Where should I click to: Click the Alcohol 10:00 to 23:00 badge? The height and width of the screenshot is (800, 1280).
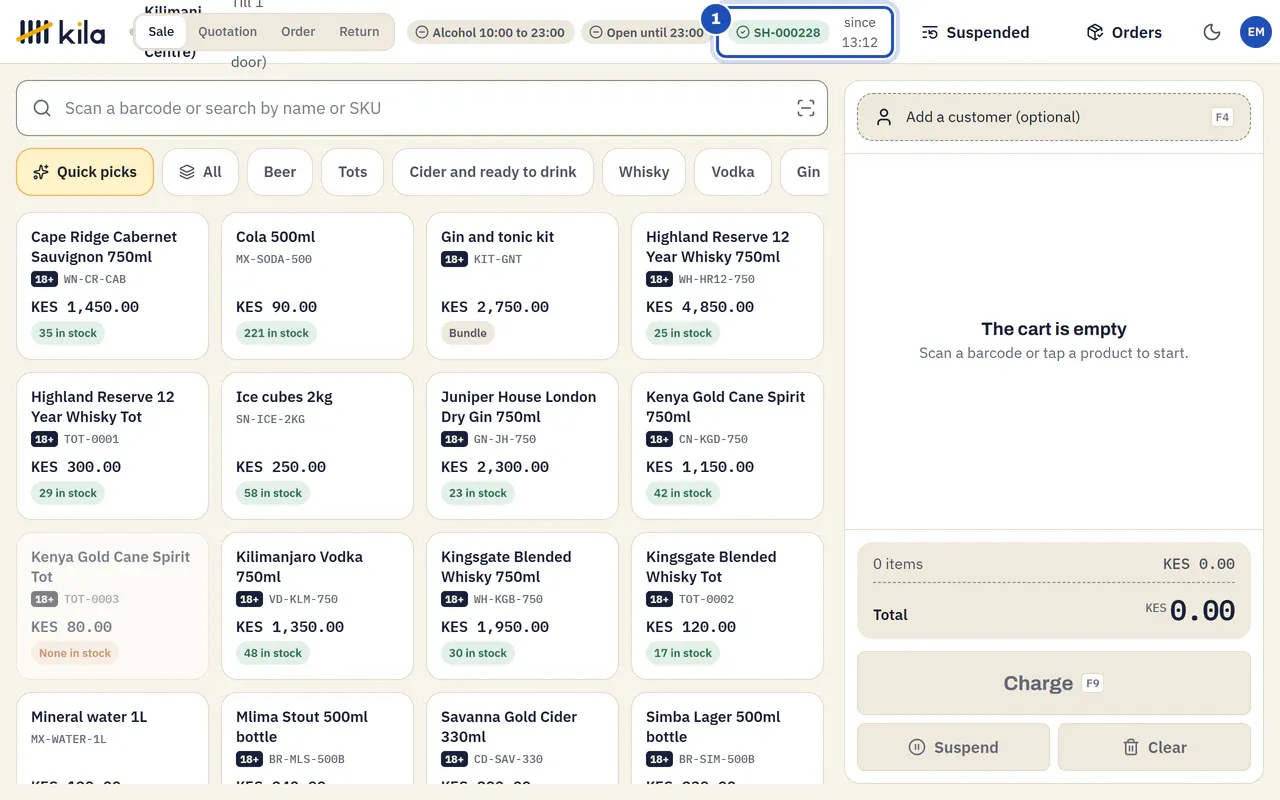coord(491,32)
